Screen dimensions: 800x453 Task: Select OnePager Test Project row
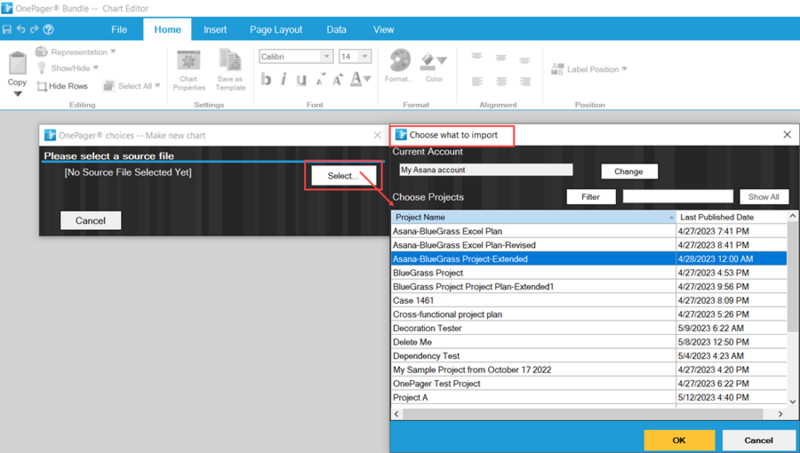pyautogui.click(x=589, y=383)
